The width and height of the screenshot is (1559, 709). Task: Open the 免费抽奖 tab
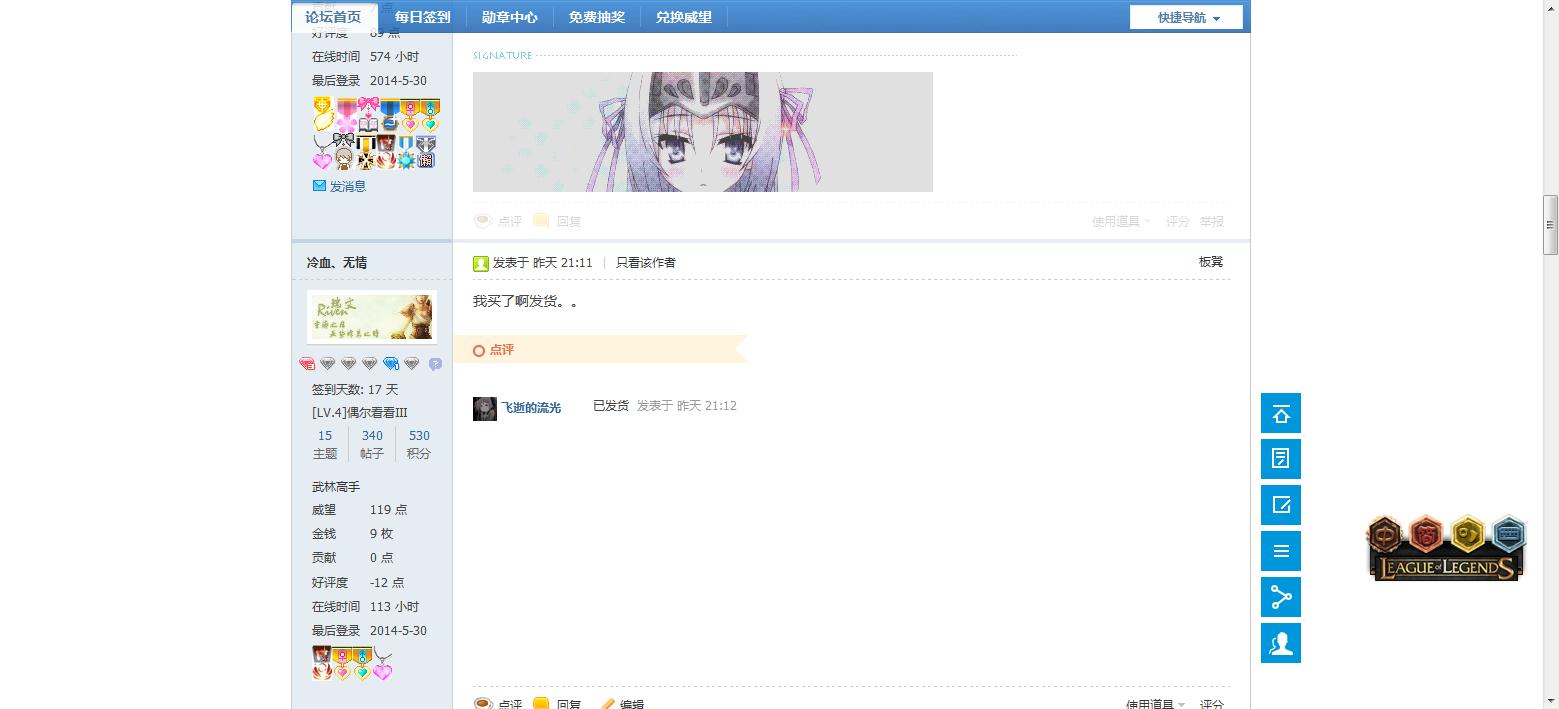click(596, 17)
